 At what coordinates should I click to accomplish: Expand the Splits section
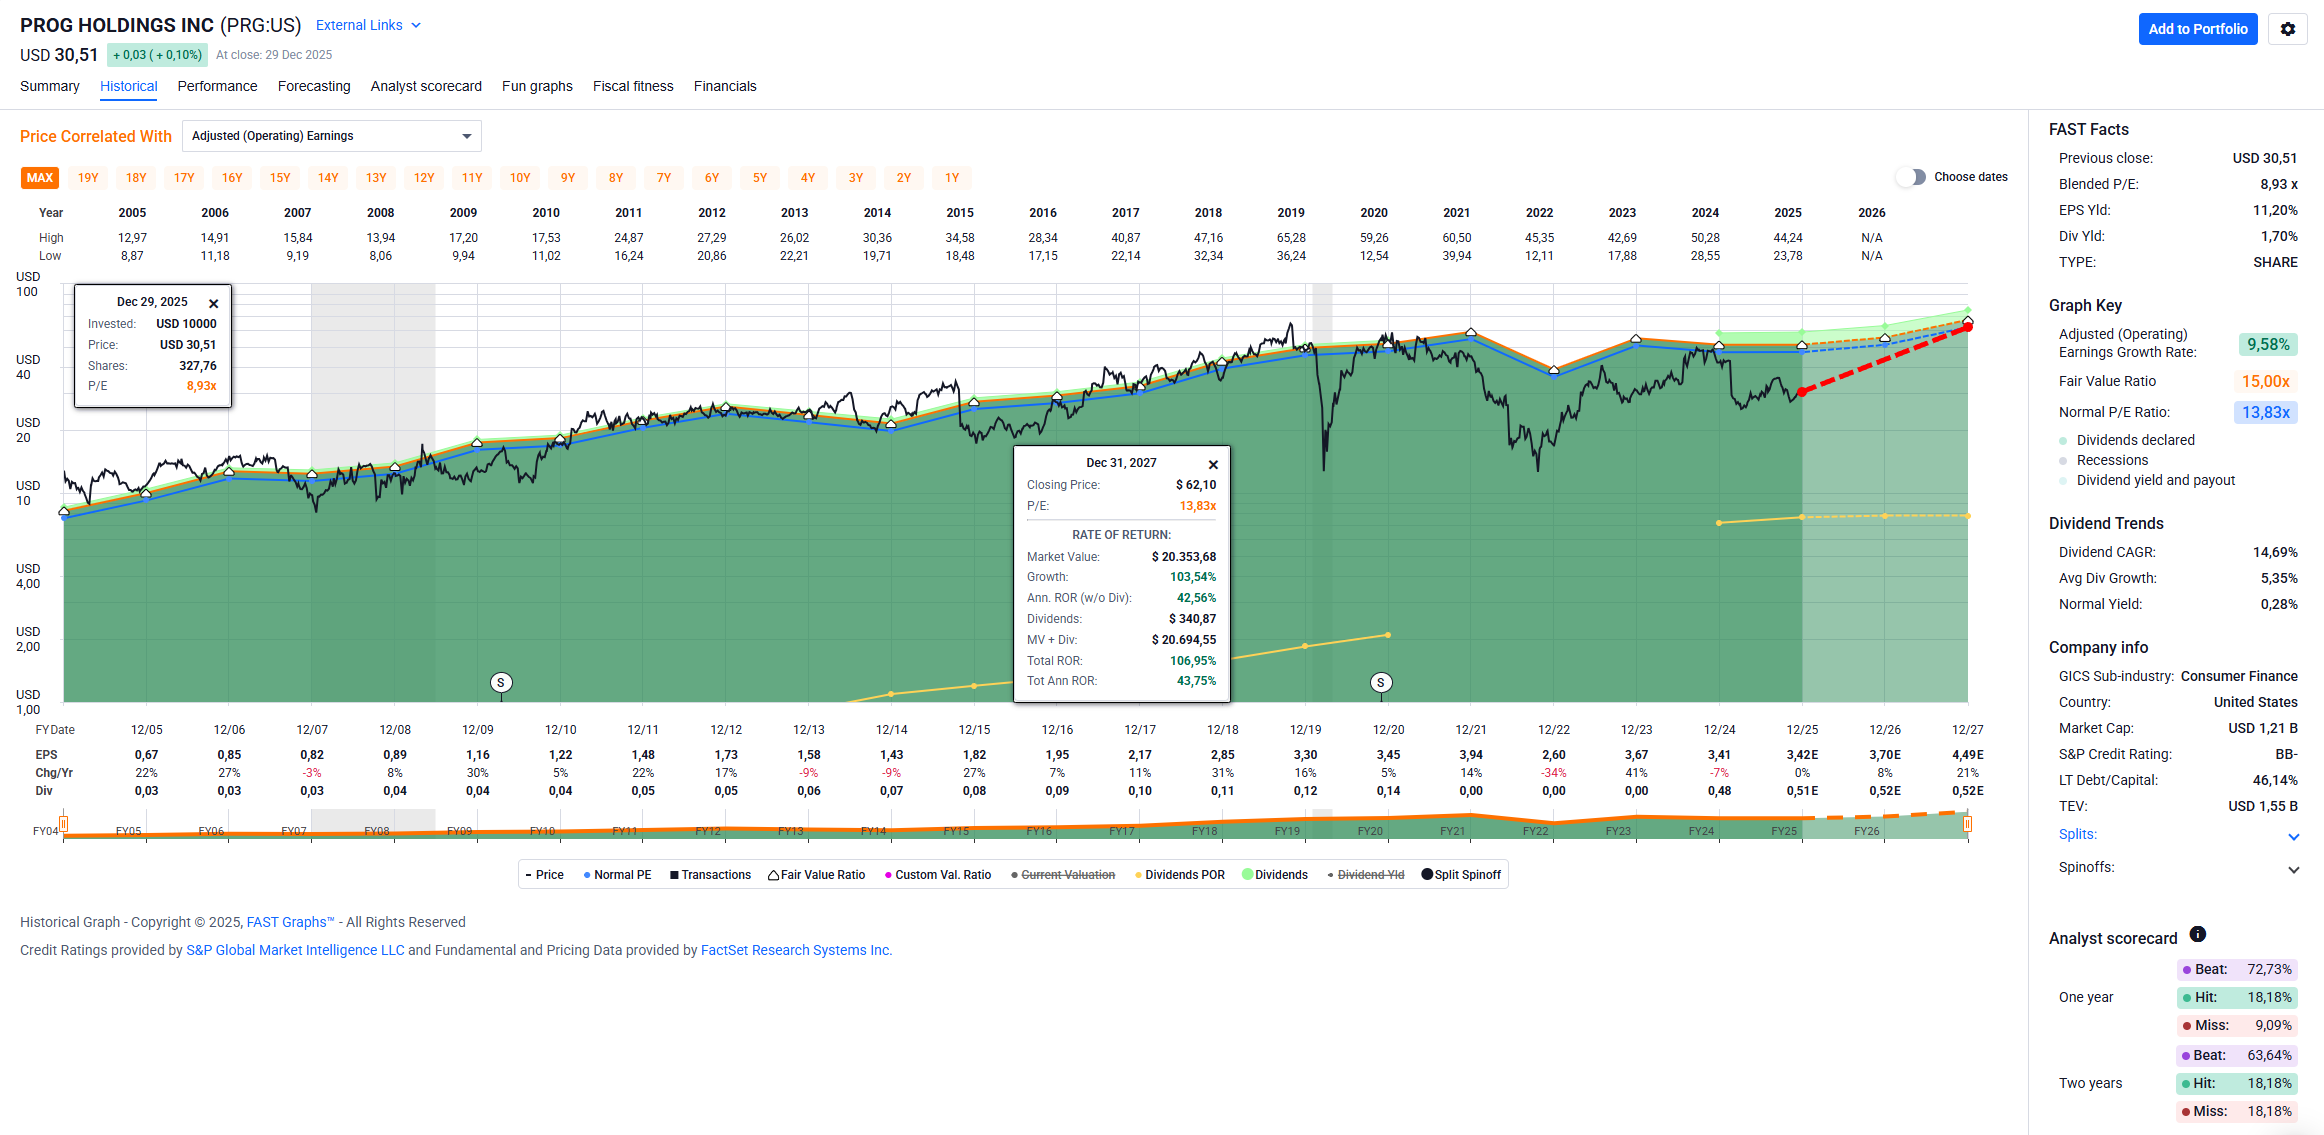2293,836
